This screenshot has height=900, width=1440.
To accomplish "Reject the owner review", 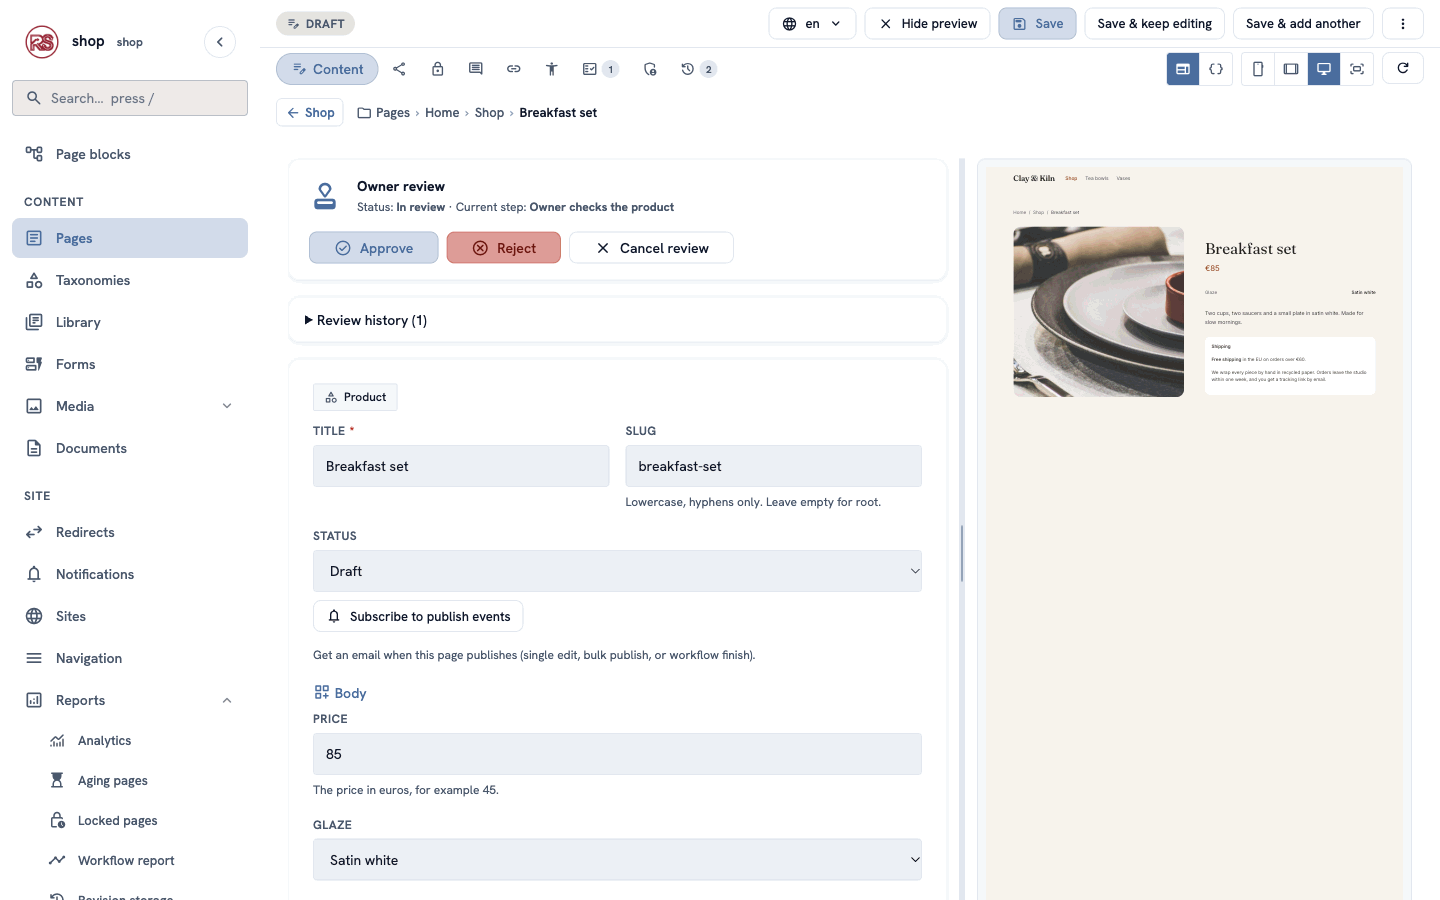I will click(504, 248).
